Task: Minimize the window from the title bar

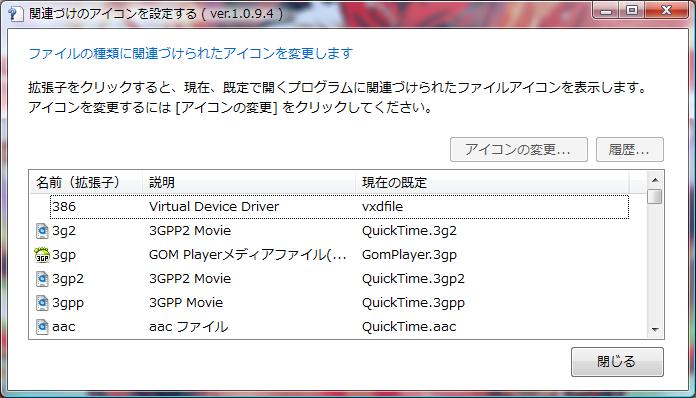Action: click(x=606, y=11)
